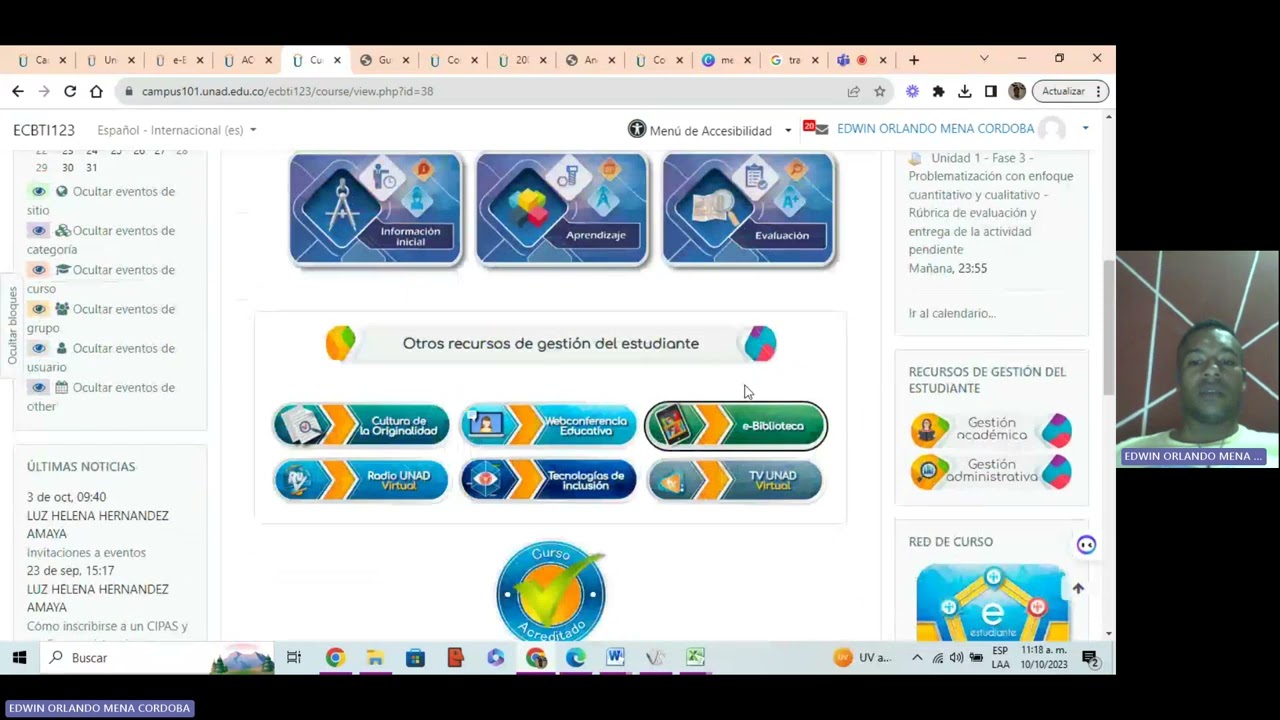Screen dimensions: 1280x720
Task: Expand Menú de Accesibilidad dropdown arrow
Action: click(x=788, y=130)
